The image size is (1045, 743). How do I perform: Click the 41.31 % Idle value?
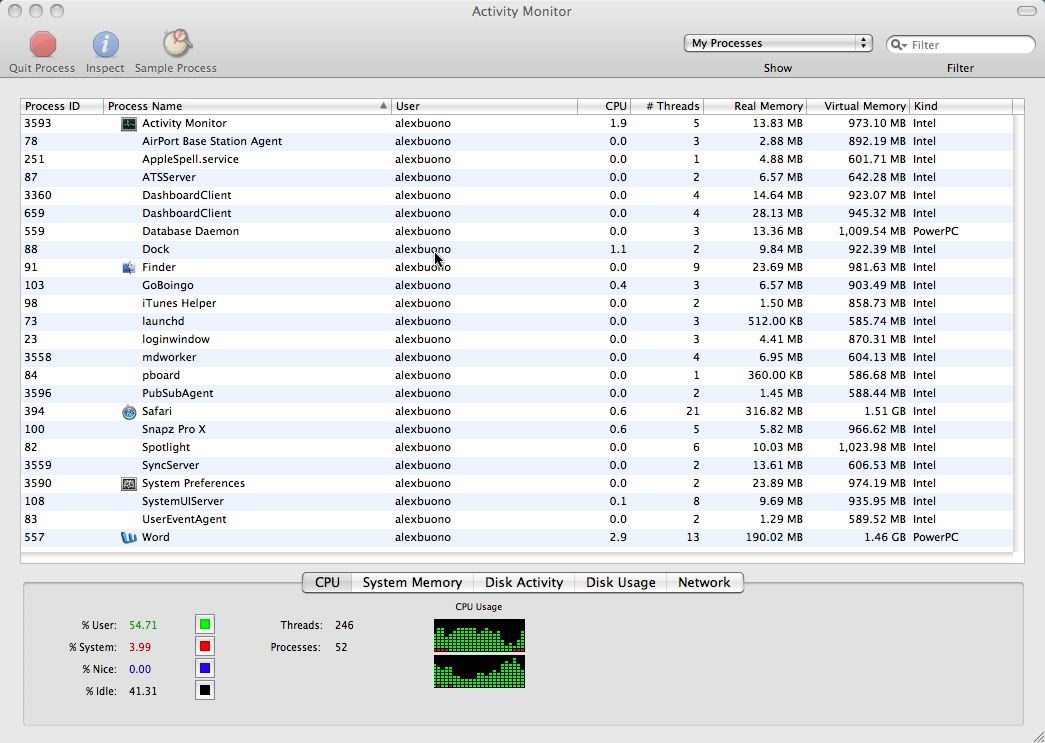[x=143, y=691]
